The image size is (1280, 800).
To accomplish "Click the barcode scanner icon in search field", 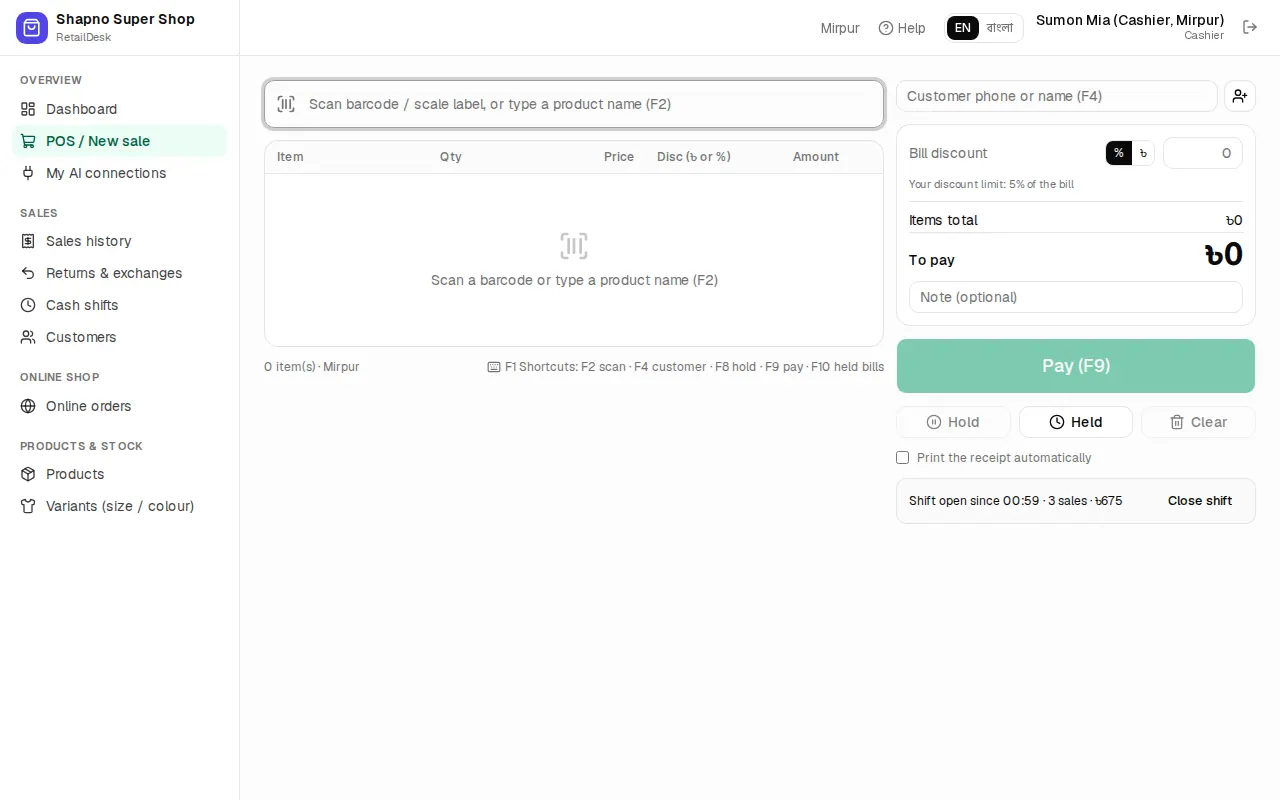I will point(286,104).
